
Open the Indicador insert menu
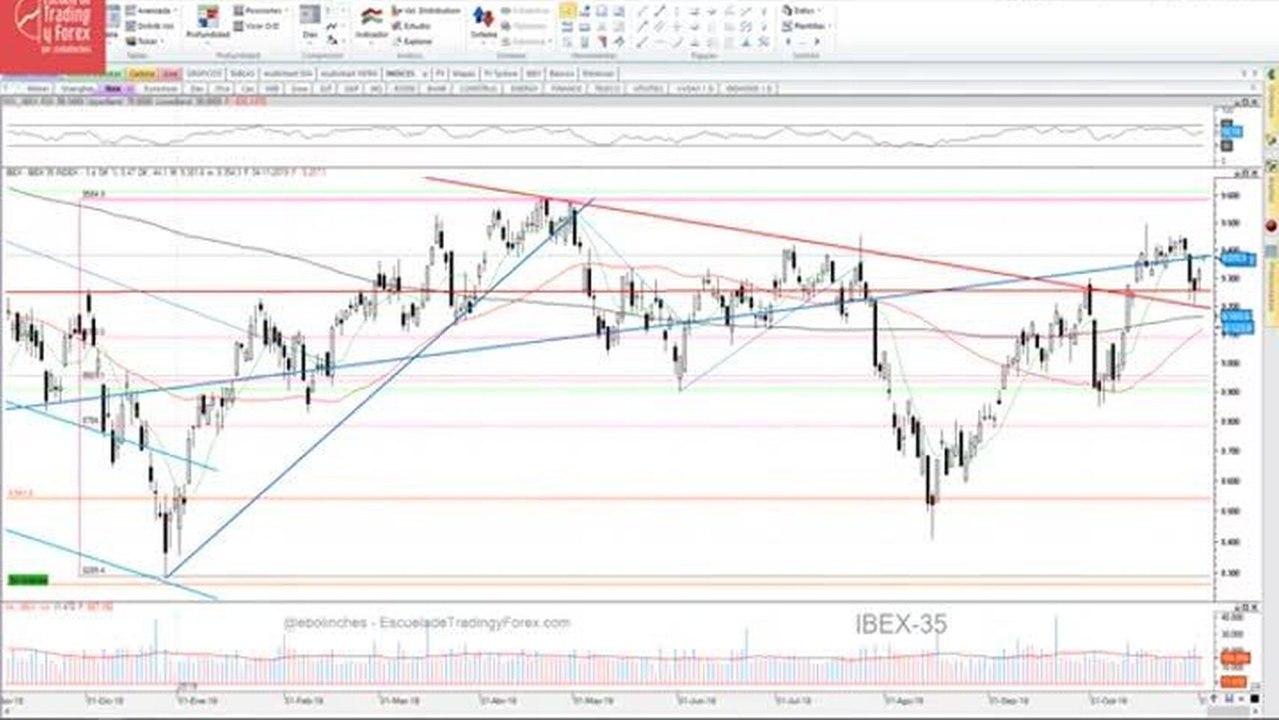coord(371,23)
